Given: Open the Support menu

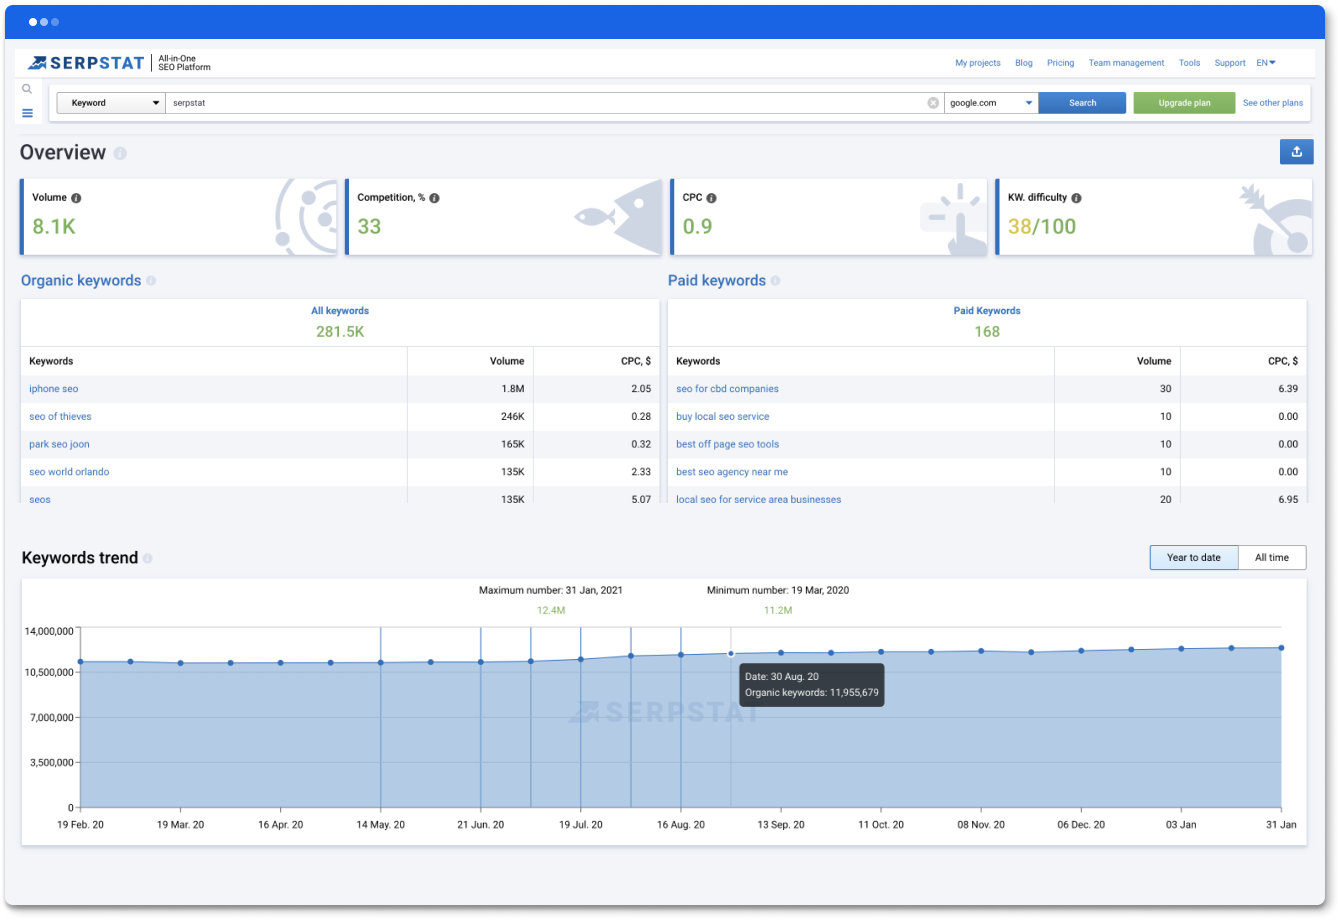Looking at the screenshot, I should pyautogui.click(x=1230, y=63).
